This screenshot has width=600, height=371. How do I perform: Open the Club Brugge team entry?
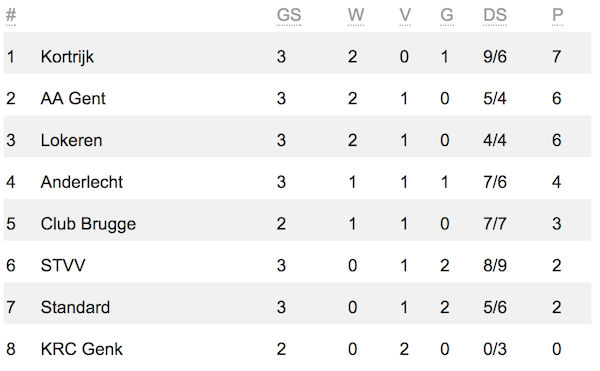tap(297, 224)
